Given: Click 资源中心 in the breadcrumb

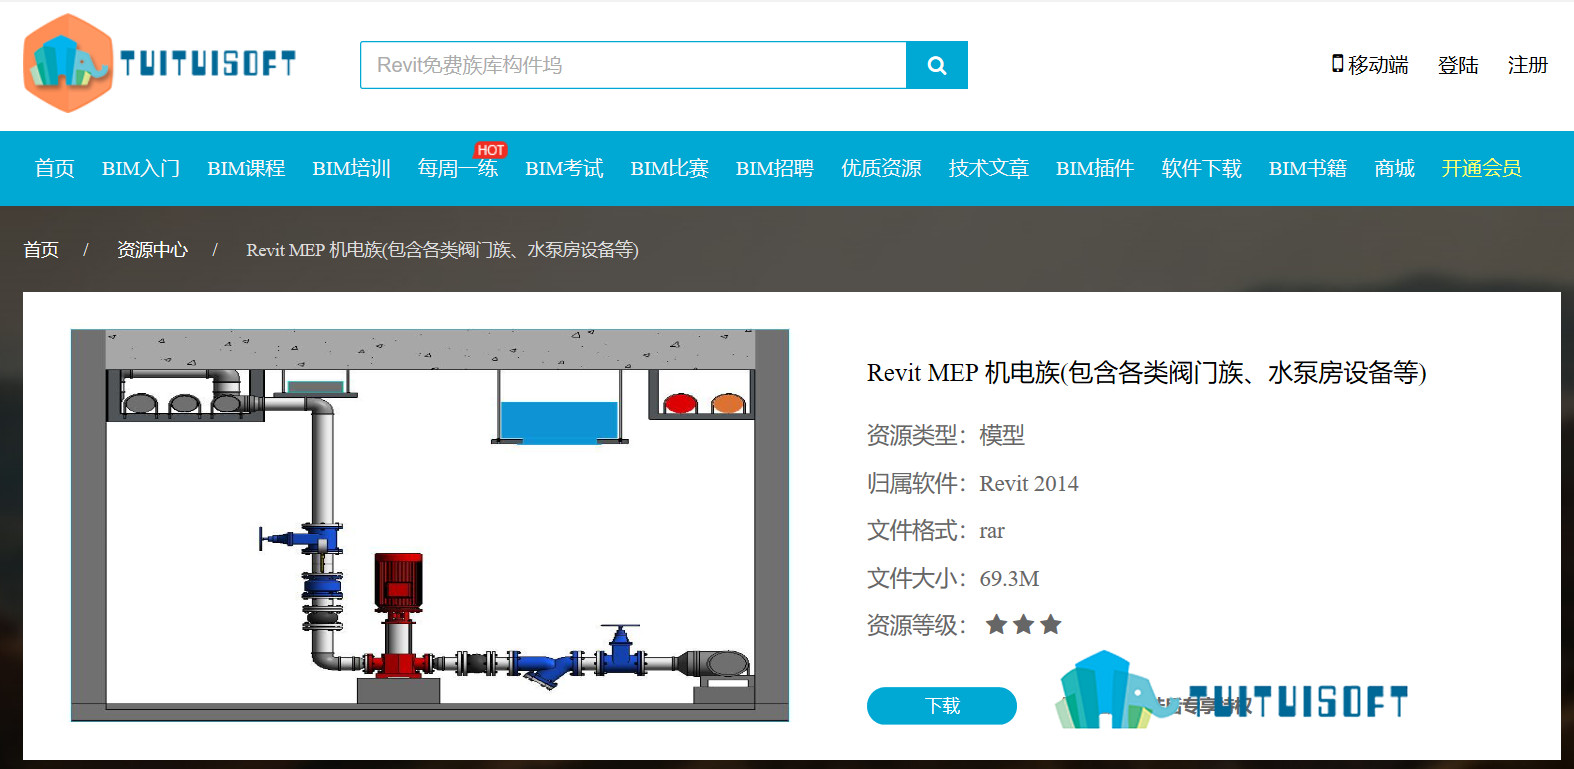Looking at the screenshot, I should (152, 250).
